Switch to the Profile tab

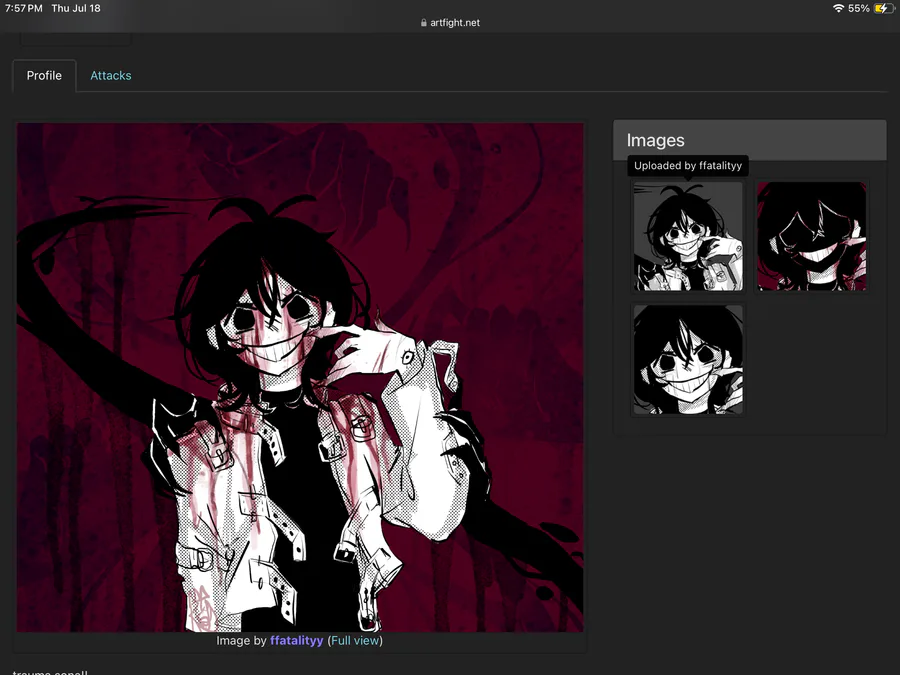tap(44, 76)
